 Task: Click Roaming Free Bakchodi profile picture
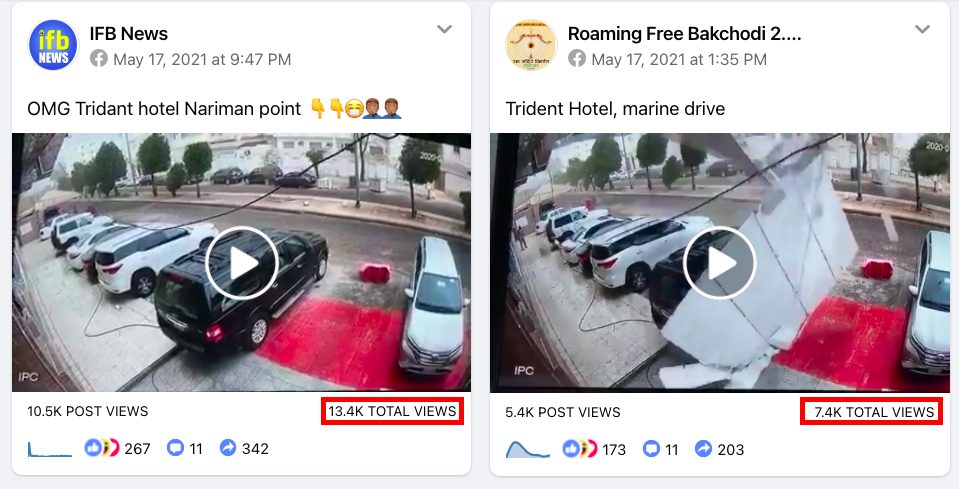[x=531, y=45]
